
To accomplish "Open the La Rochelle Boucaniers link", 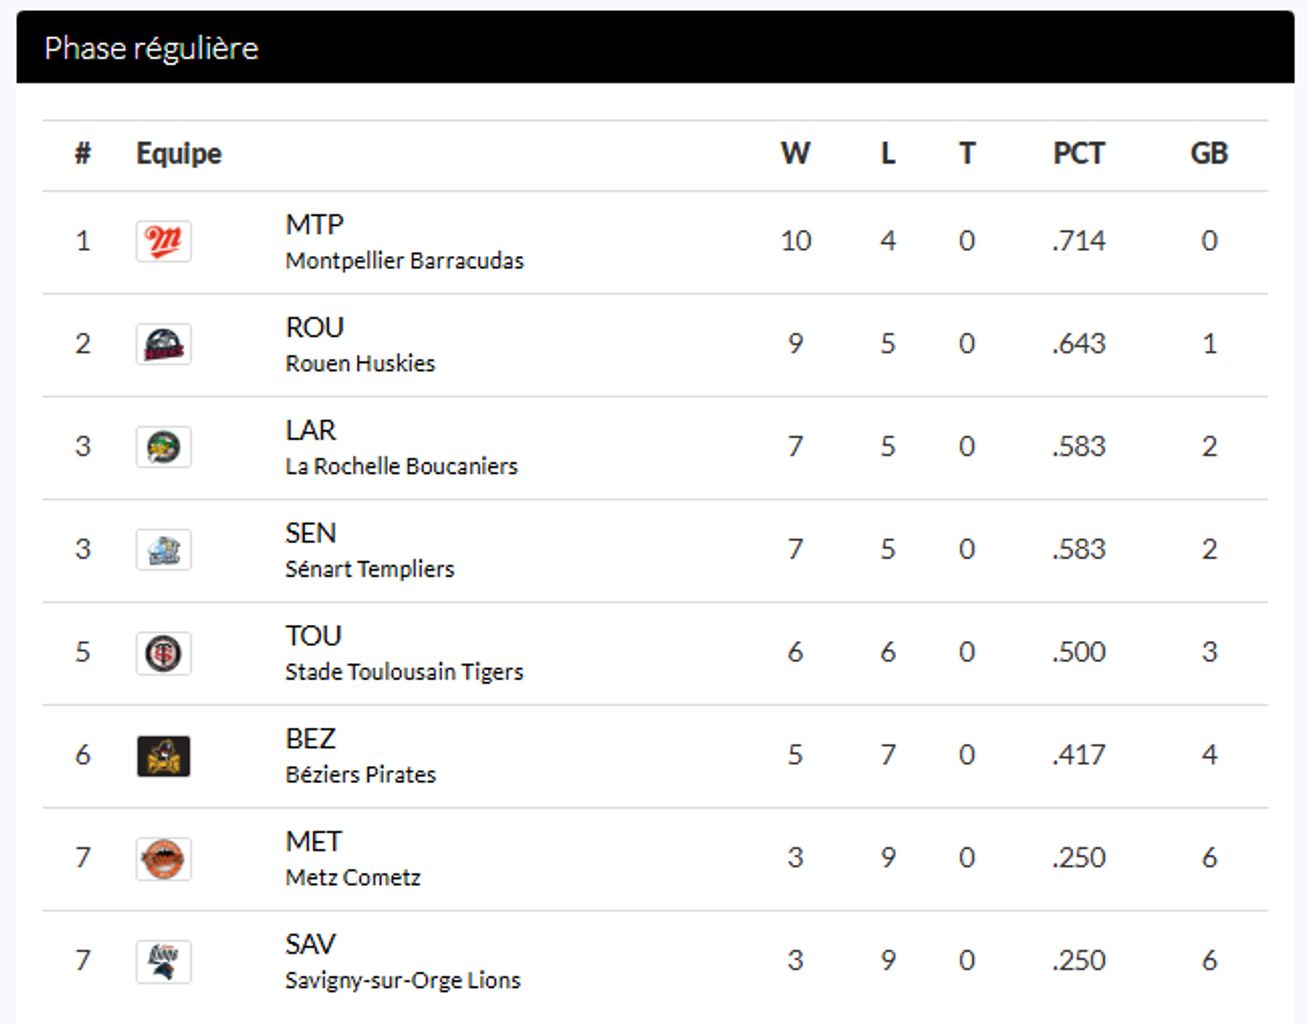I will (x=401, y=467).
